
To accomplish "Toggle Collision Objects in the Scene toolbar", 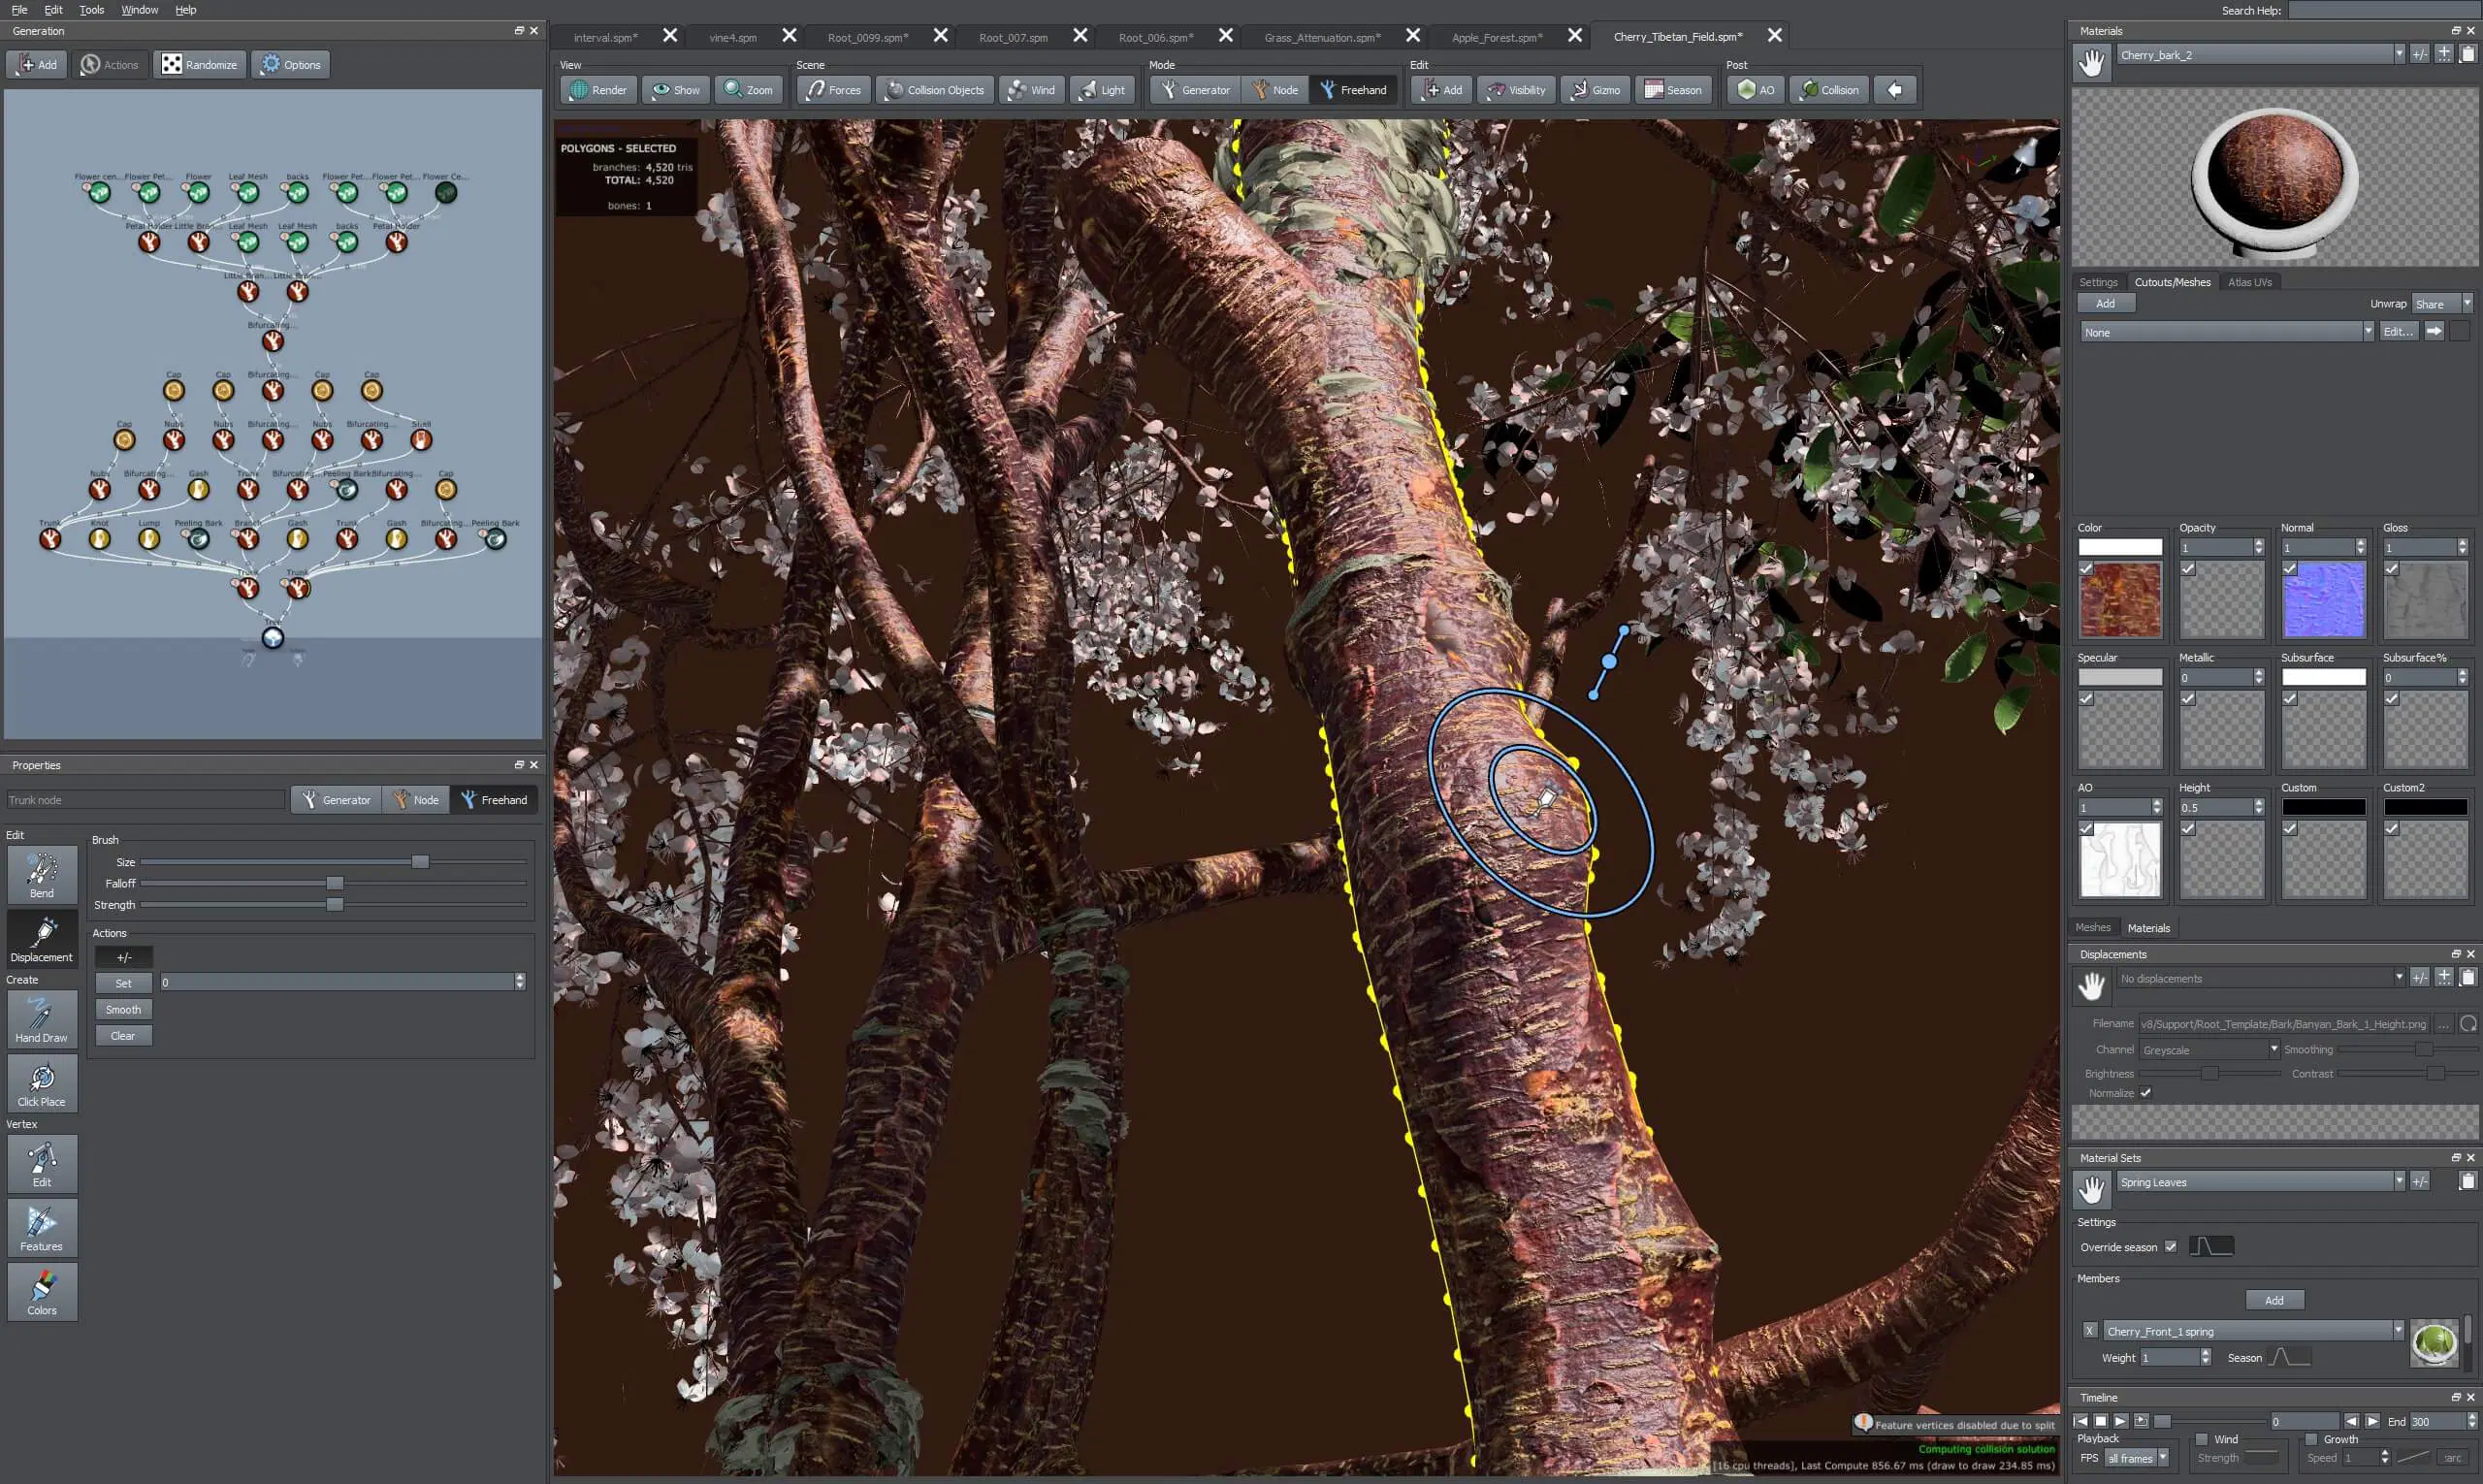I will tap(935, 90).
